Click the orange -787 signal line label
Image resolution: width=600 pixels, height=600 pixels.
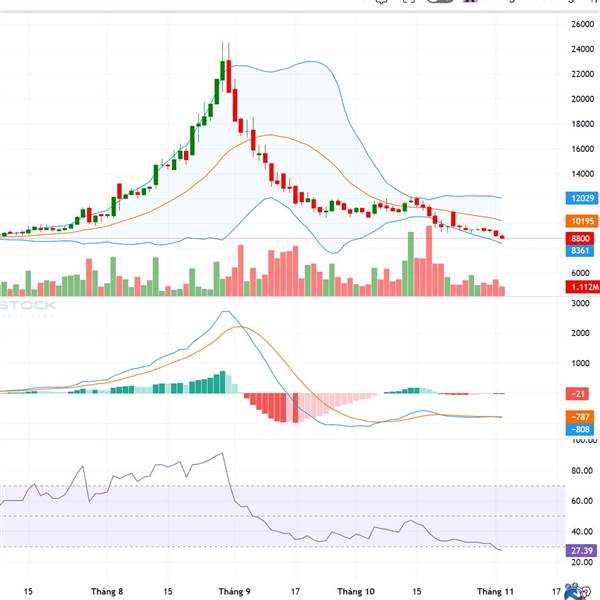pos(580,417)
